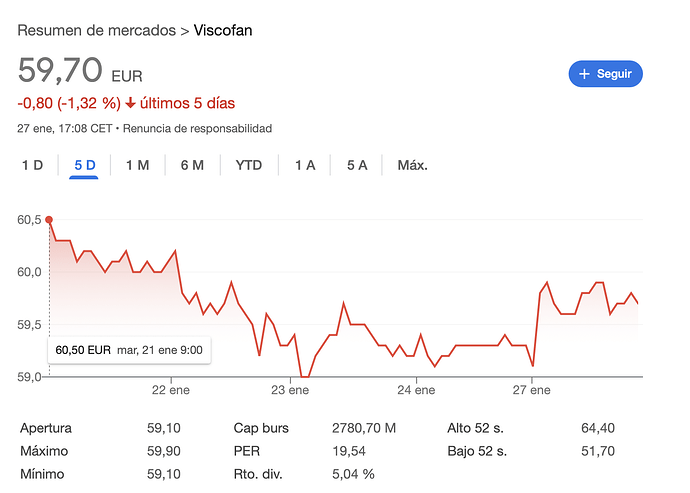This screenshot has height=493, width=690.
Task: Click the Viscofan title text
Action: (x=223, y=30)
